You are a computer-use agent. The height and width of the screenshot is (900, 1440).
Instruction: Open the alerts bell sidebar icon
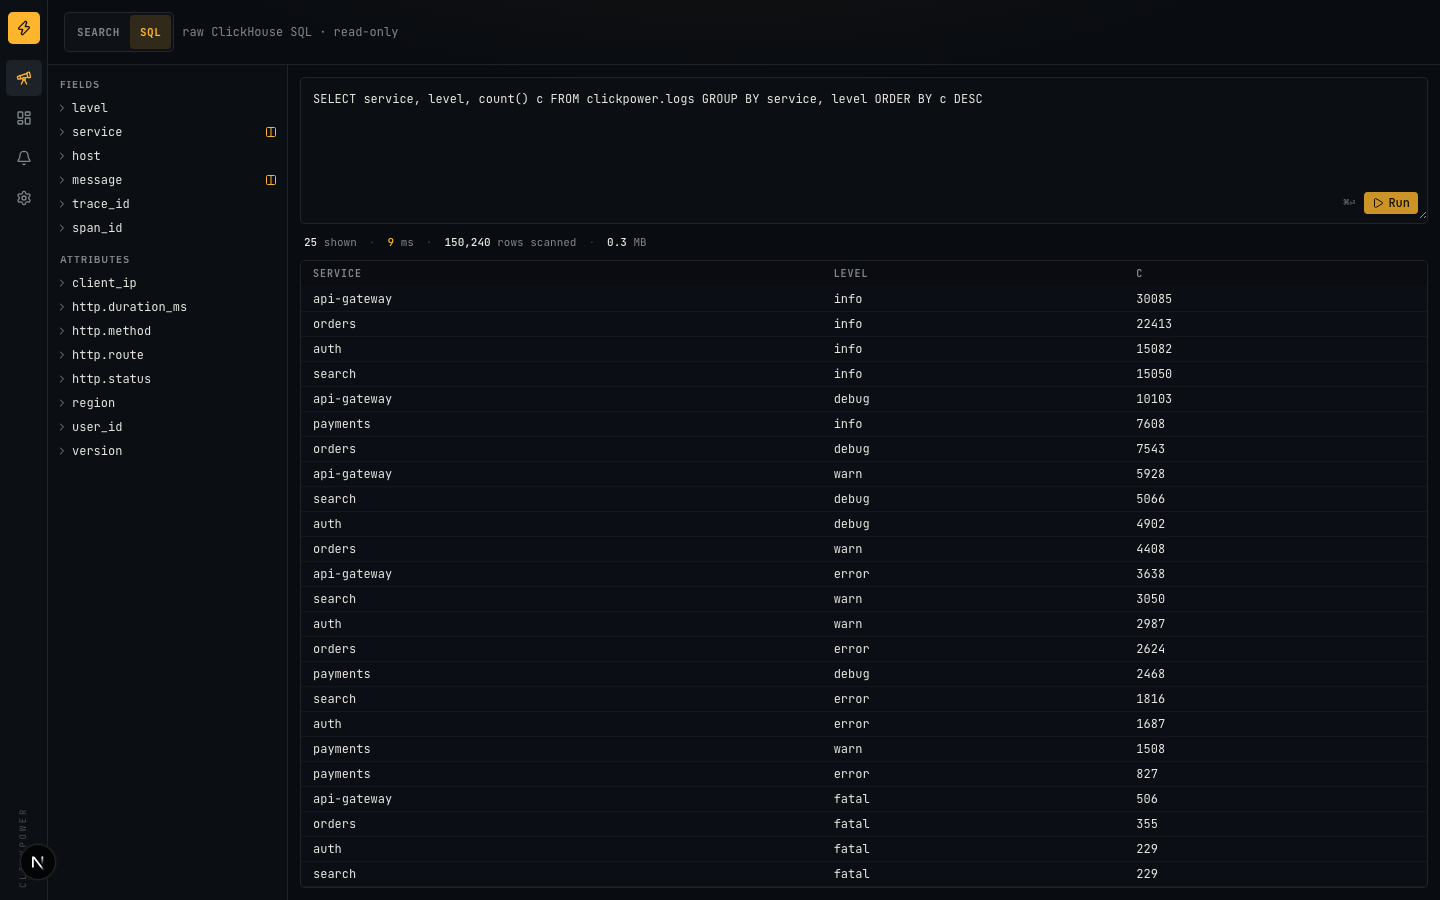tap(24, 158)
